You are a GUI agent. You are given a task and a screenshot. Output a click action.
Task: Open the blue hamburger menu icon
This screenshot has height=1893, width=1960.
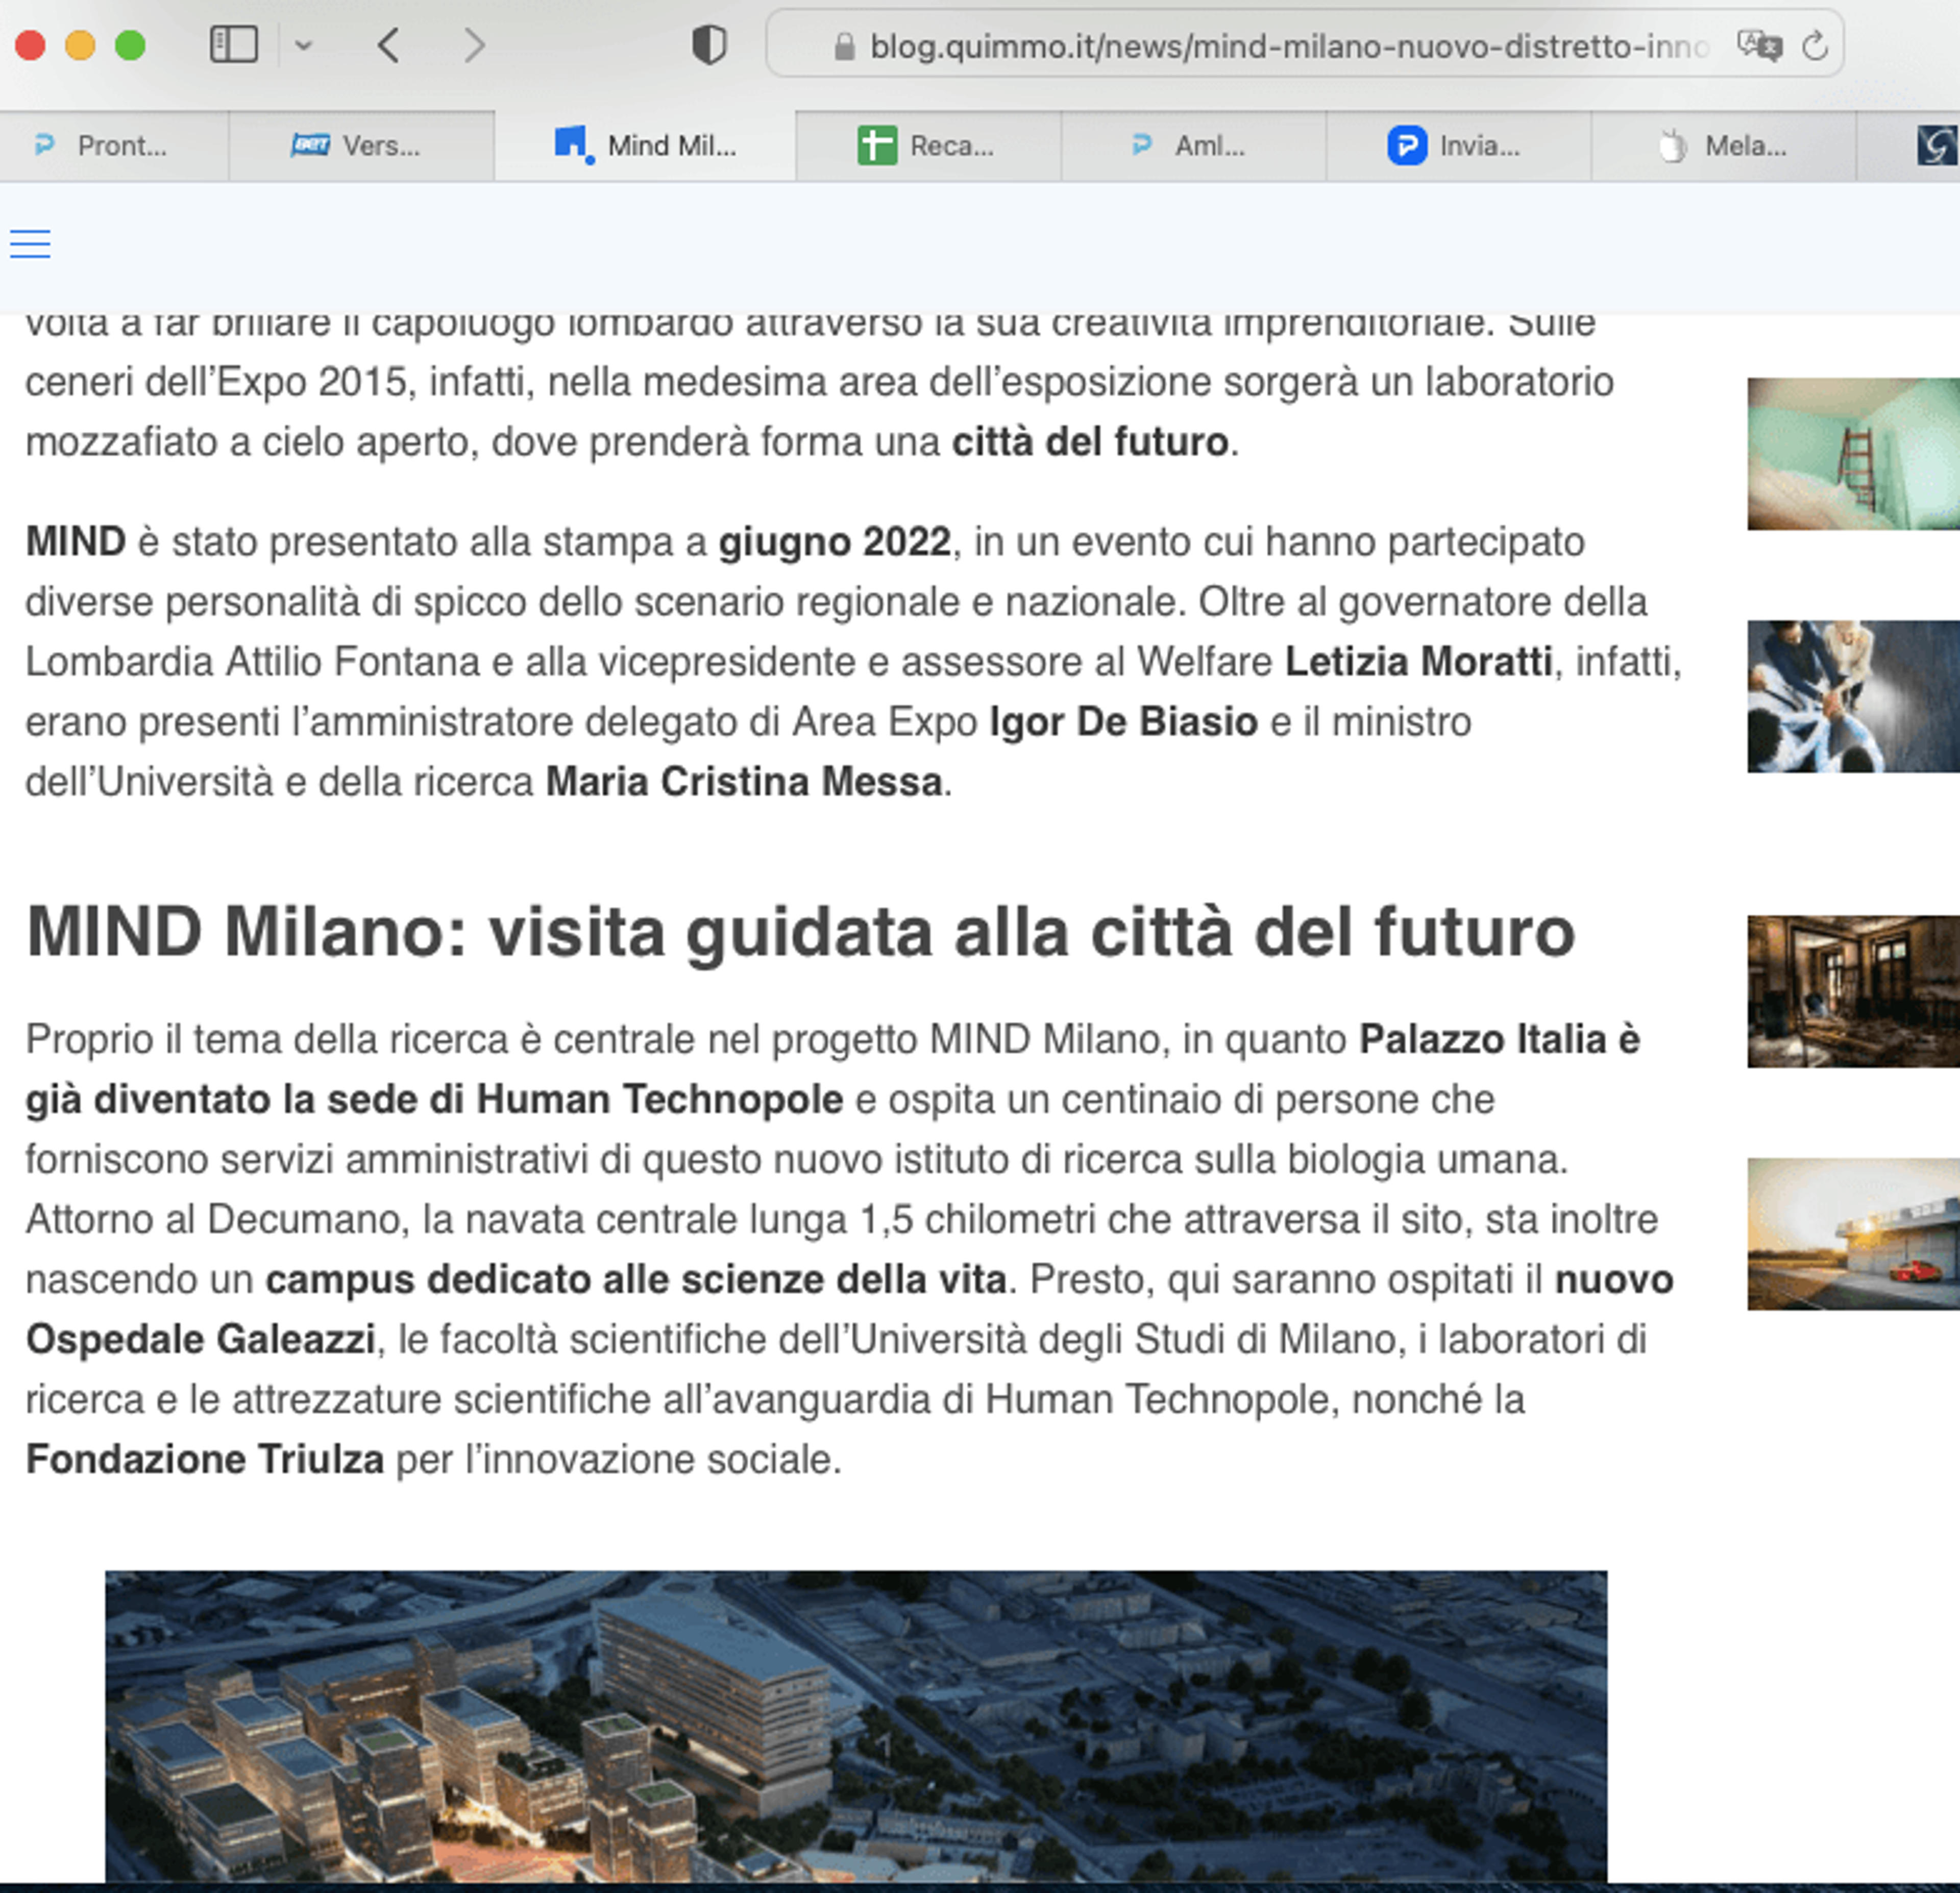[30, 244]
